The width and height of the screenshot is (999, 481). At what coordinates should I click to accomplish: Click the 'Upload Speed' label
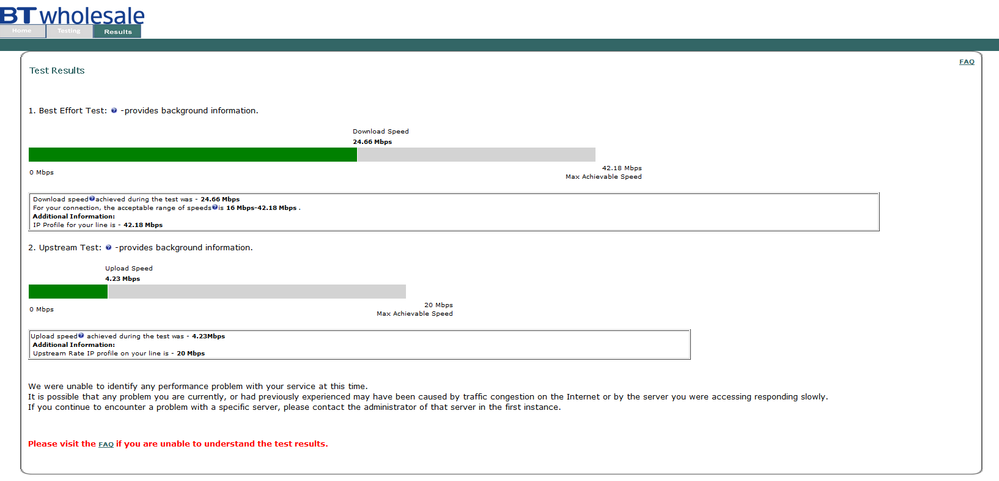[129, 268]
